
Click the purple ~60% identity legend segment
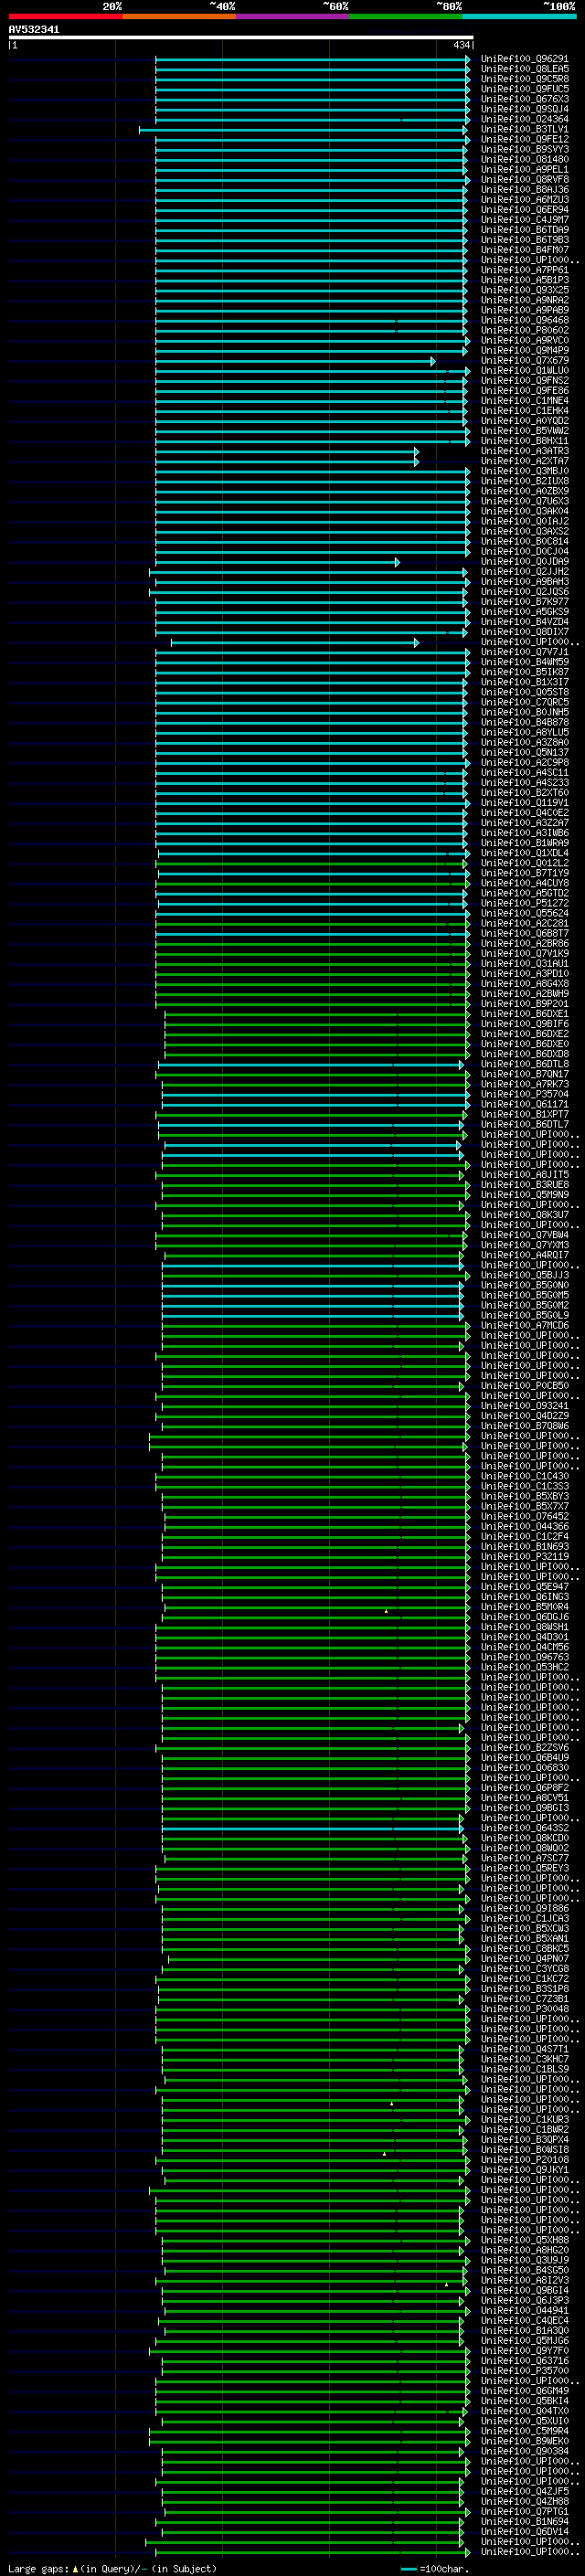point(292,16)
